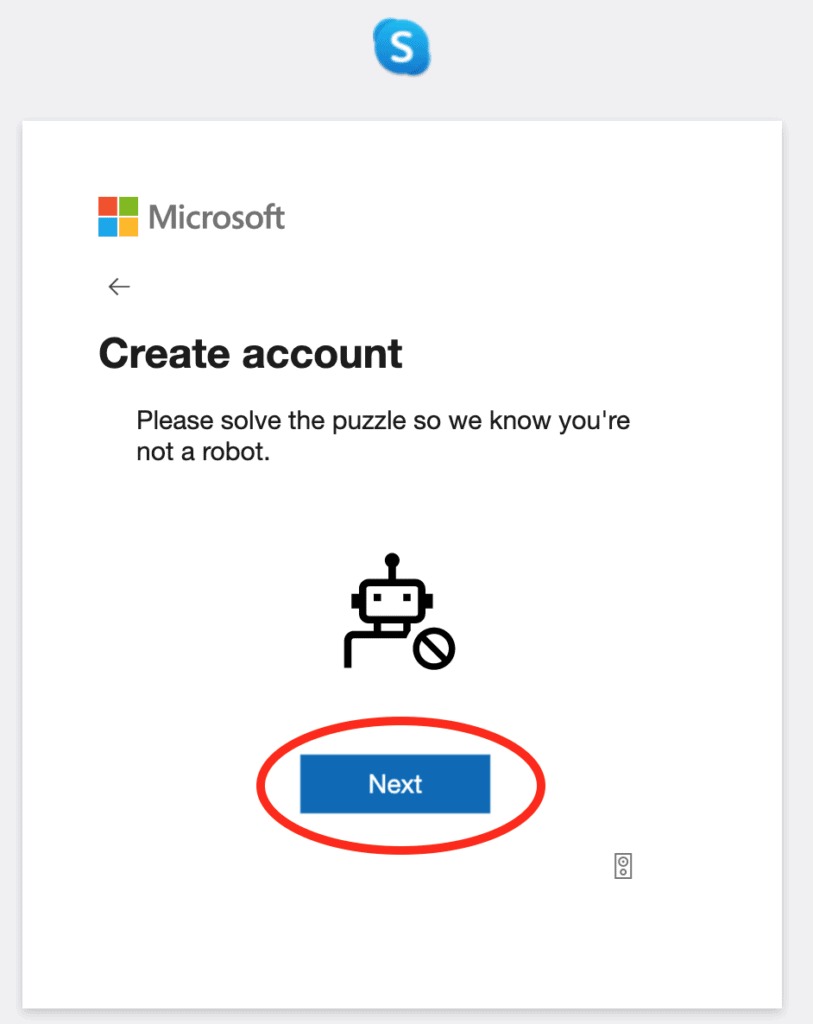
Task: Click the green square of the Microsoft logo
Action: 128,206
